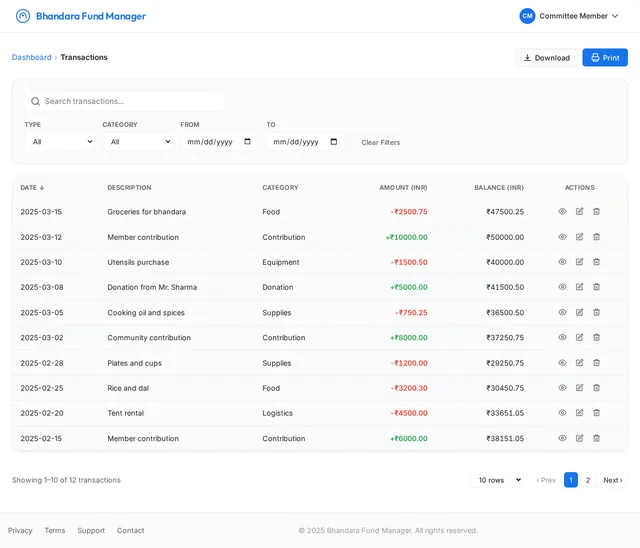Screen dimensions: 640x548
Task: Edit the Plates and cups transaction
Action: pos(579,363)
